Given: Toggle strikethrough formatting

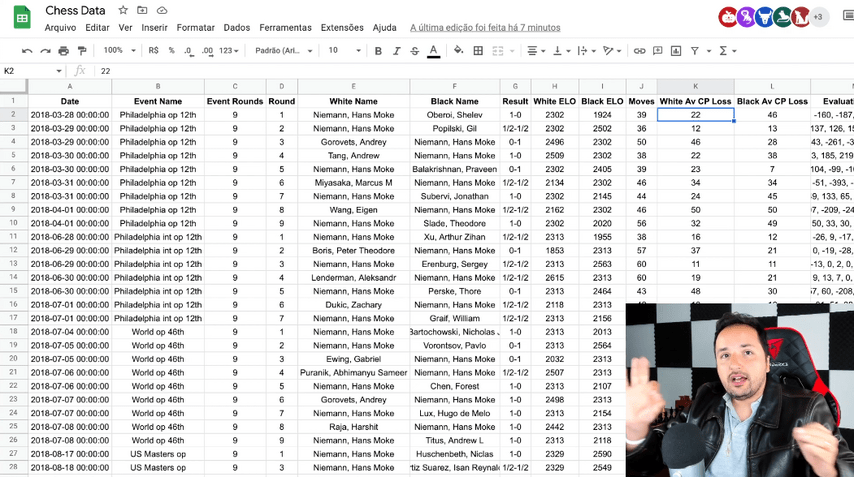Looking at the screenshot, I should (x=414, y=51).
